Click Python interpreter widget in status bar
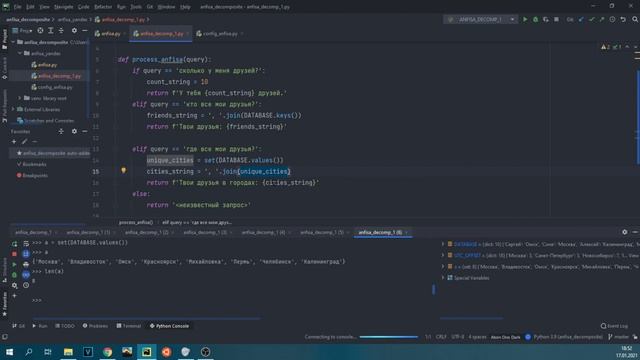640x360 pixels. tap(568, 337)
